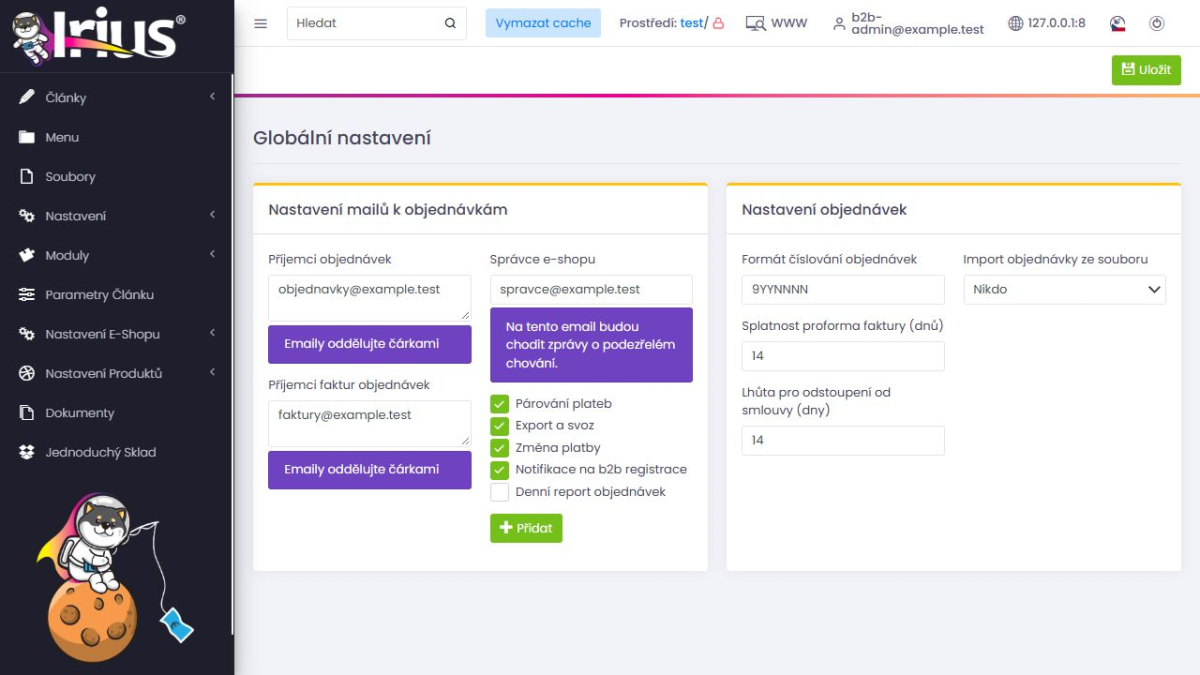1200x675 pixels.
Task: Uncheck the Párování plateb checkbox
Action: 500,404
